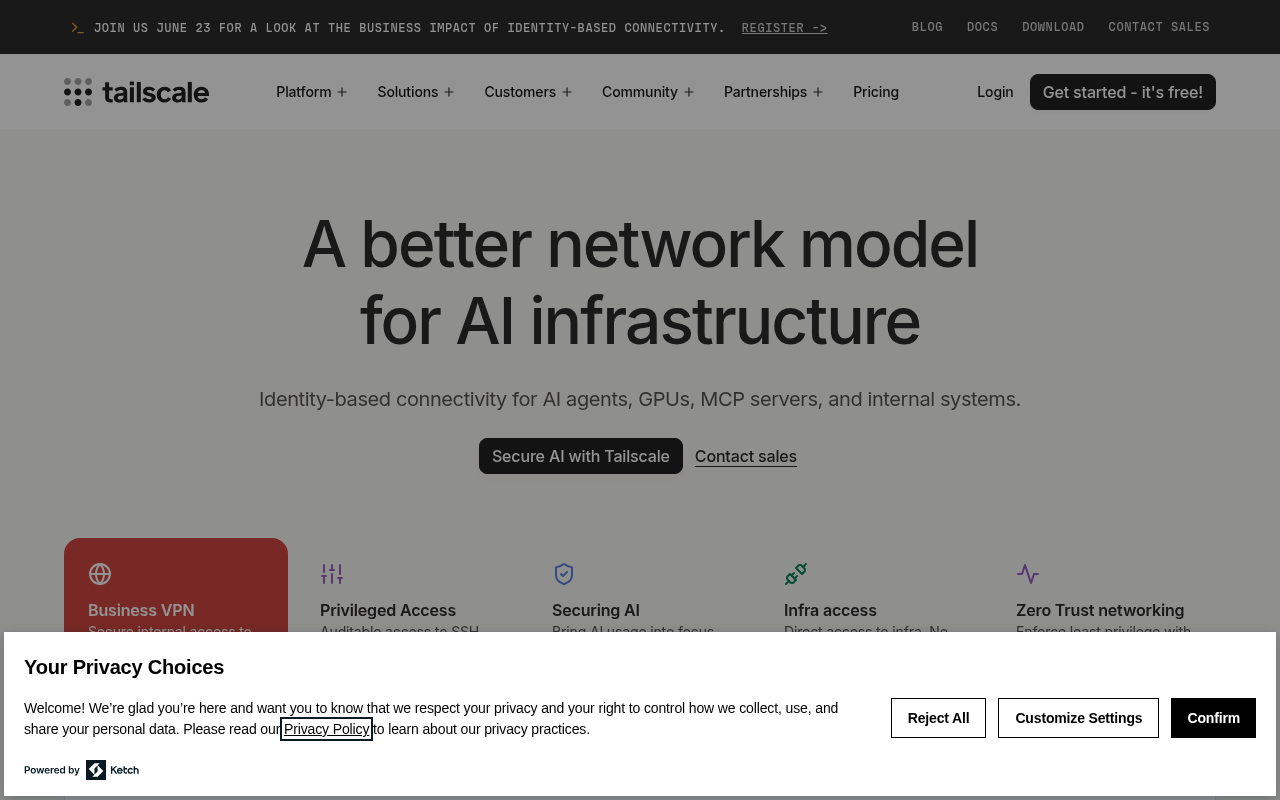Click the Your Privacy Choices heading
The image size is (1280, 800).
[x=124, y=667]
